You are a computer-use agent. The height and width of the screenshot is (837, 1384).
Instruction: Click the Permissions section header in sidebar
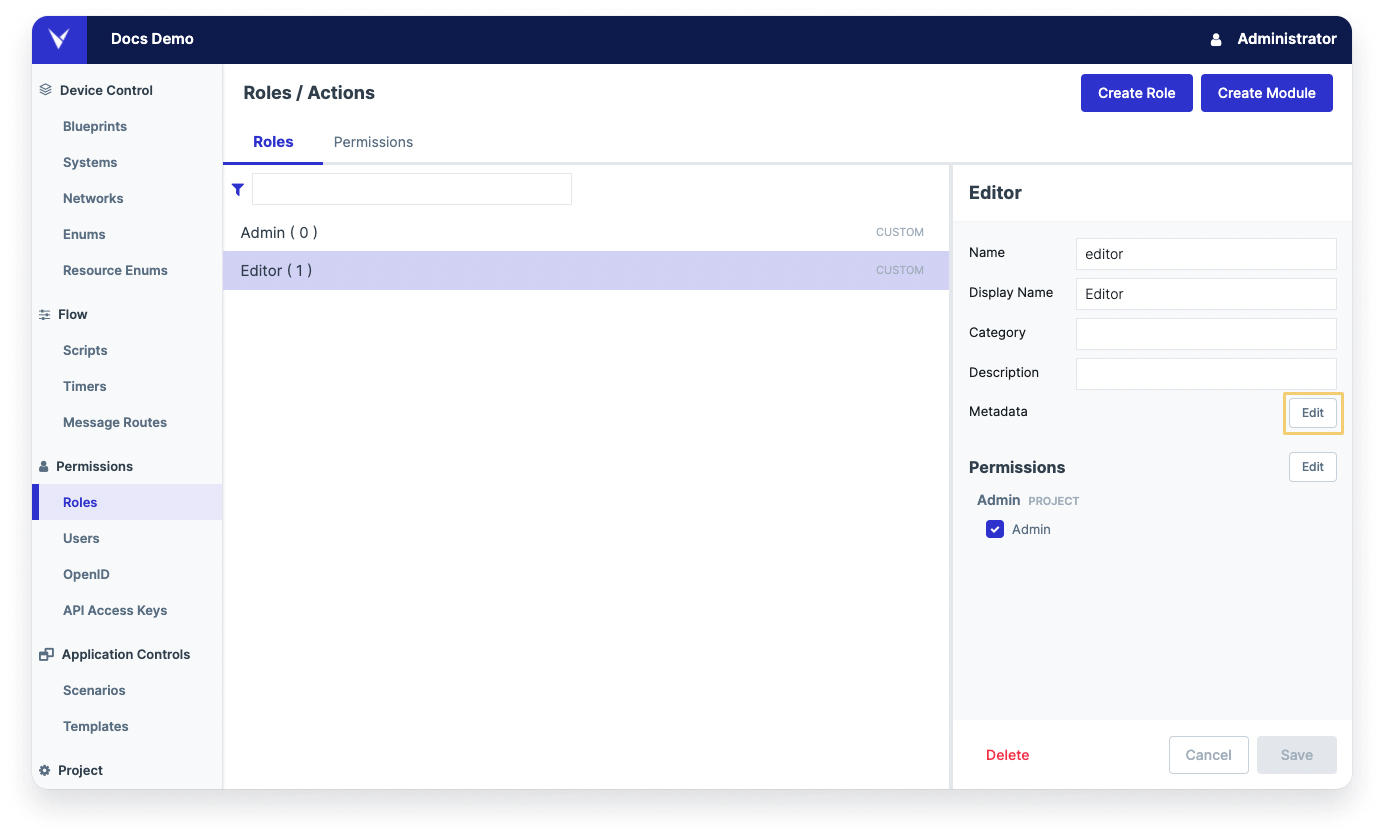point(94,466)
